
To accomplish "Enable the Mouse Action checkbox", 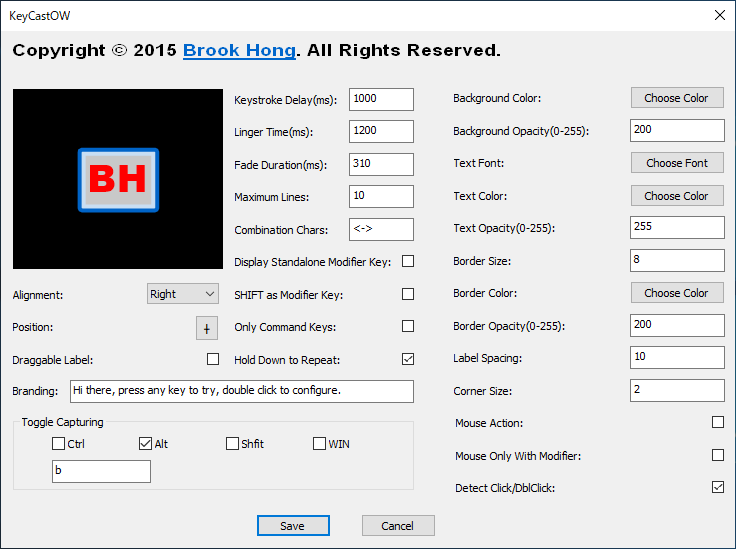I will click(x=718, y=422).
